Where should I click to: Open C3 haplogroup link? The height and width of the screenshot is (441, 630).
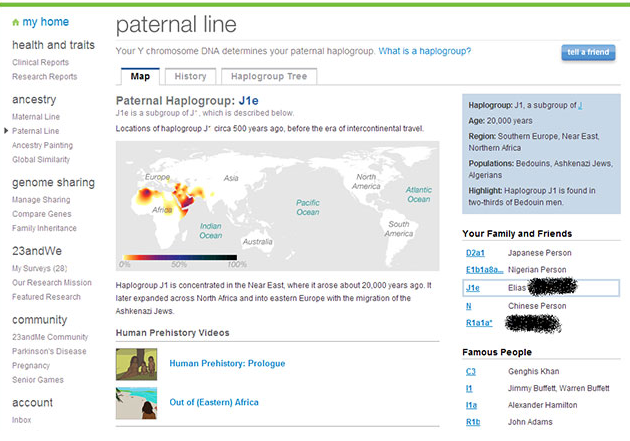click(471, 372)
